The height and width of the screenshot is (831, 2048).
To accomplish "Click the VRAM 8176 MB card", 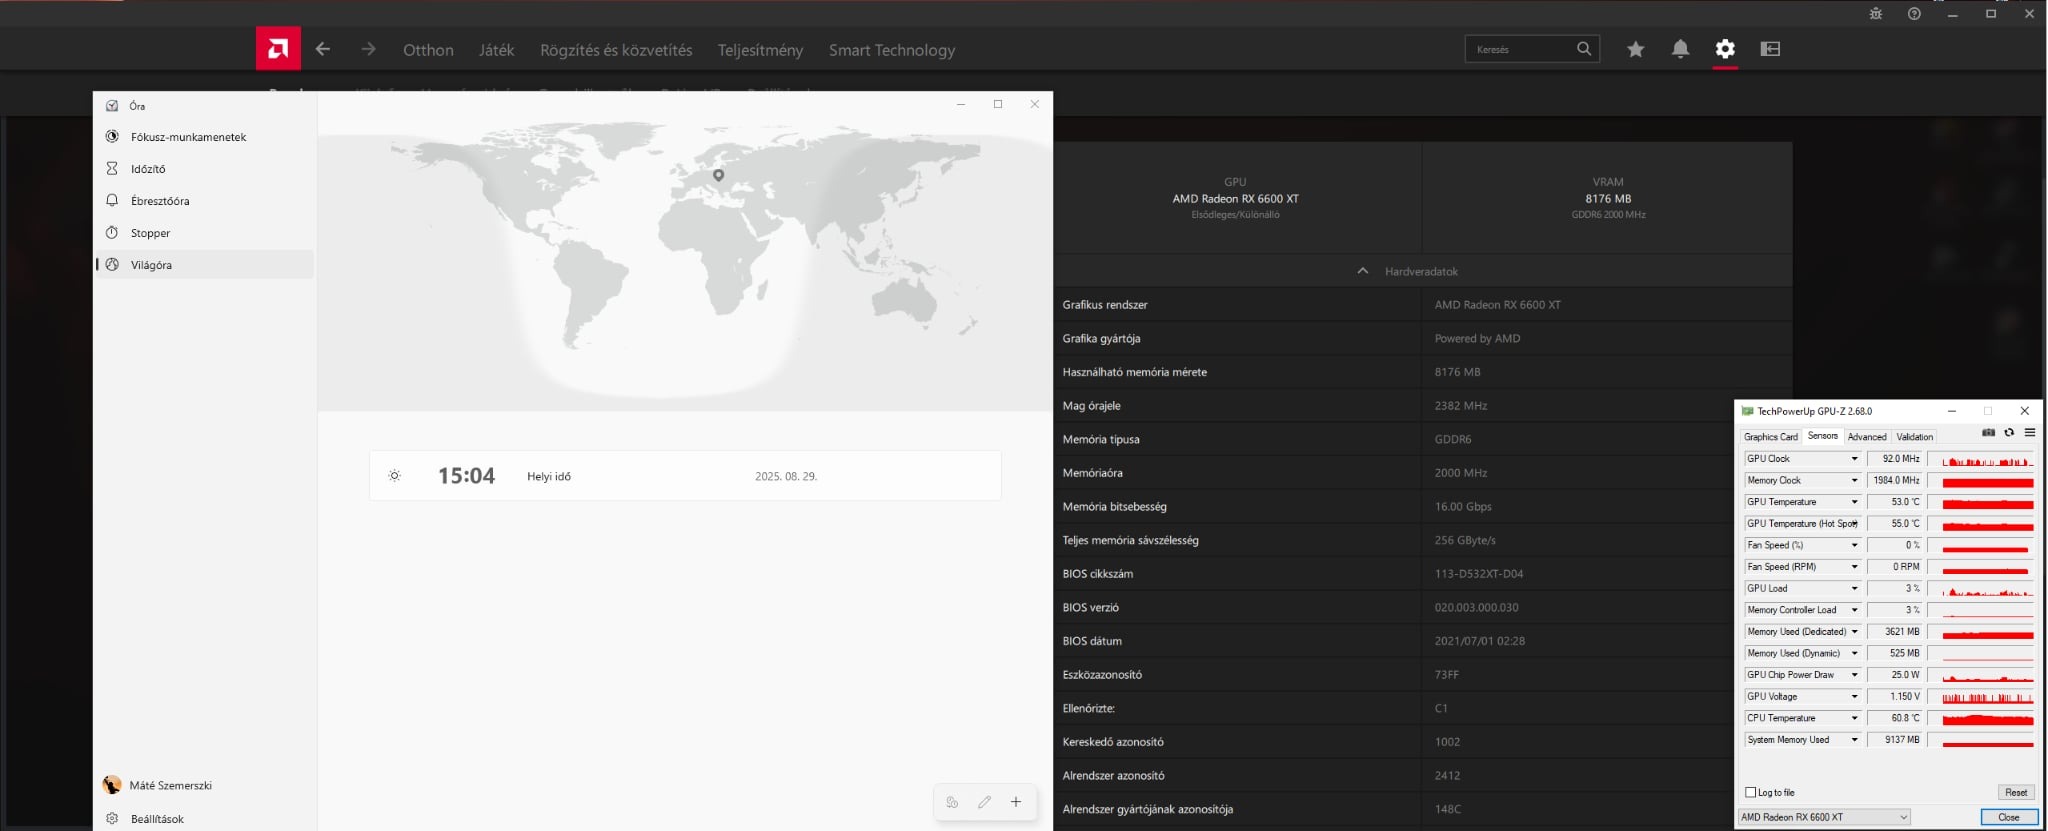I will 1608,198.
